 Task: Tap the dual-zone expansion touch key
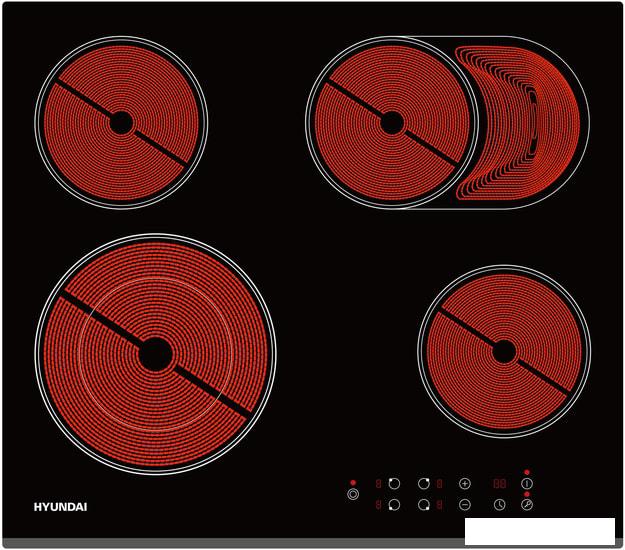click(x=353, y=495)
